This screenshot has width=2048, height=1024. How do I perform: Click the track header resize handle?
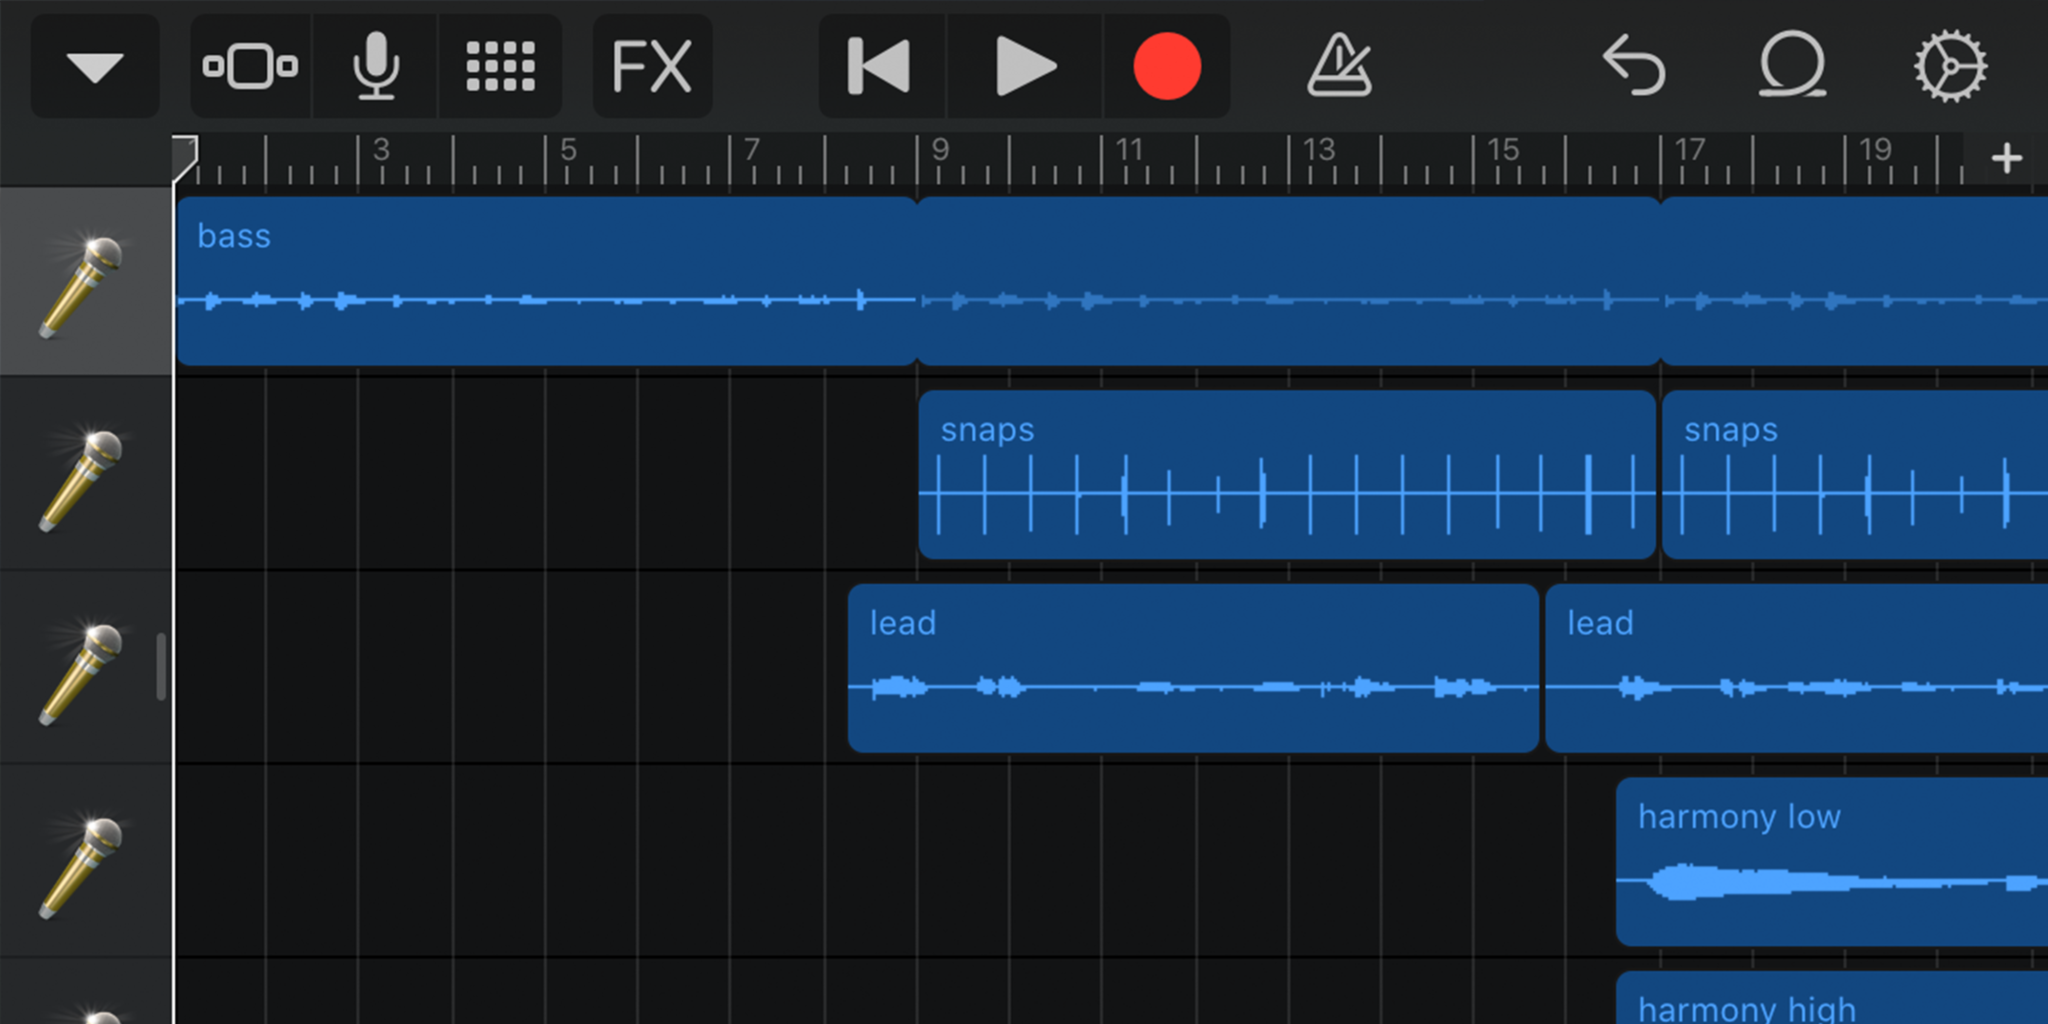[x=161, y=666]
